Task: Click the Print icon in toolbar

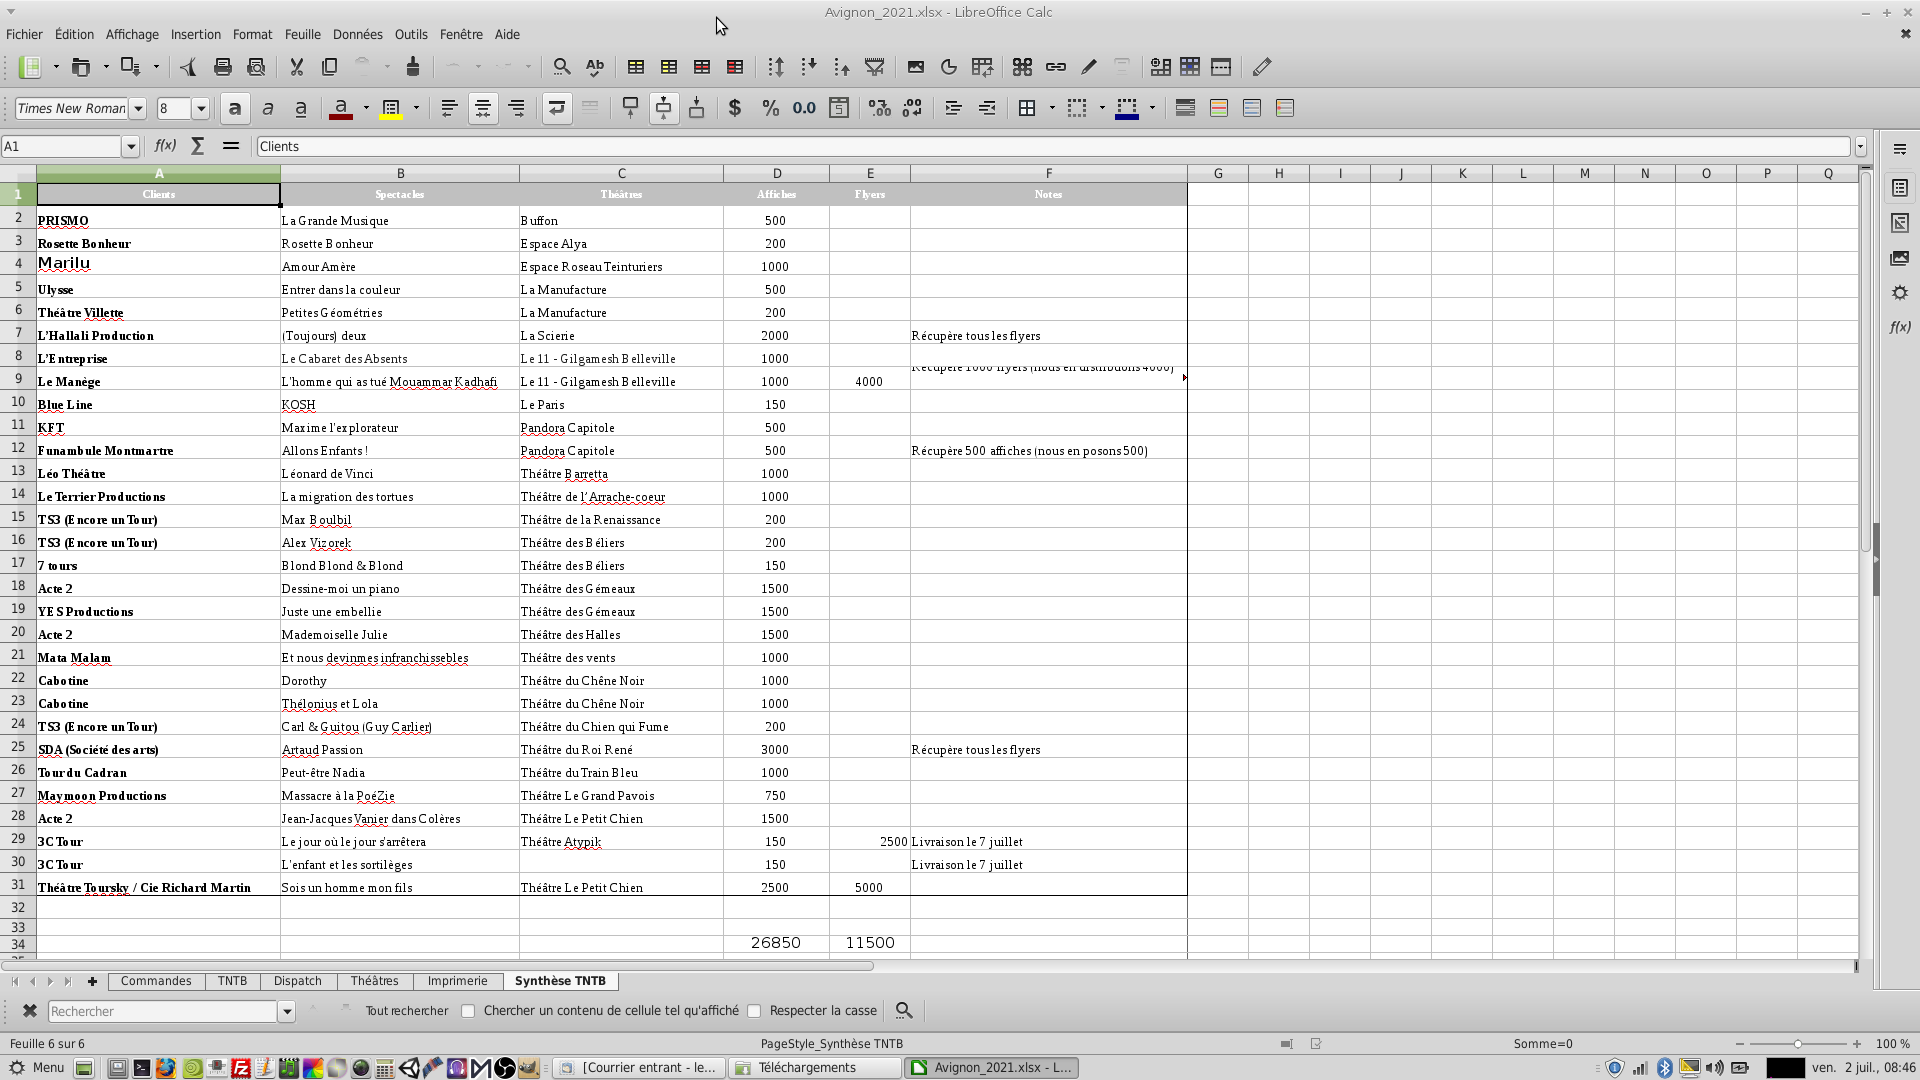Action: coord(222,67)
